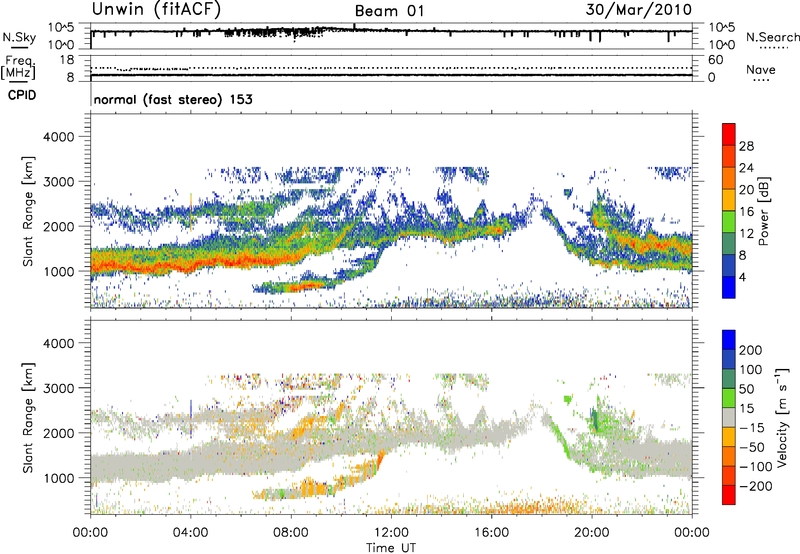
Task: Click the "200" label on velocity colorbar
Action: coord(751,350)
